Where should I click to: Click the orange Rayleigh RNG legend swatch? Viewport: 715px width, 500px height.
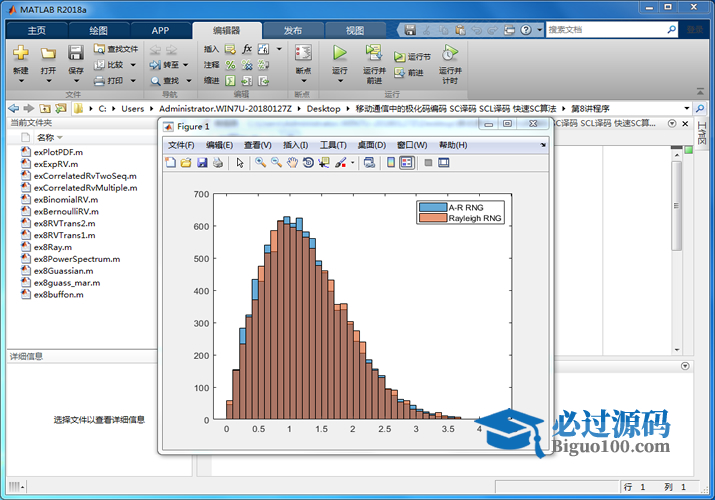point(433,218)
